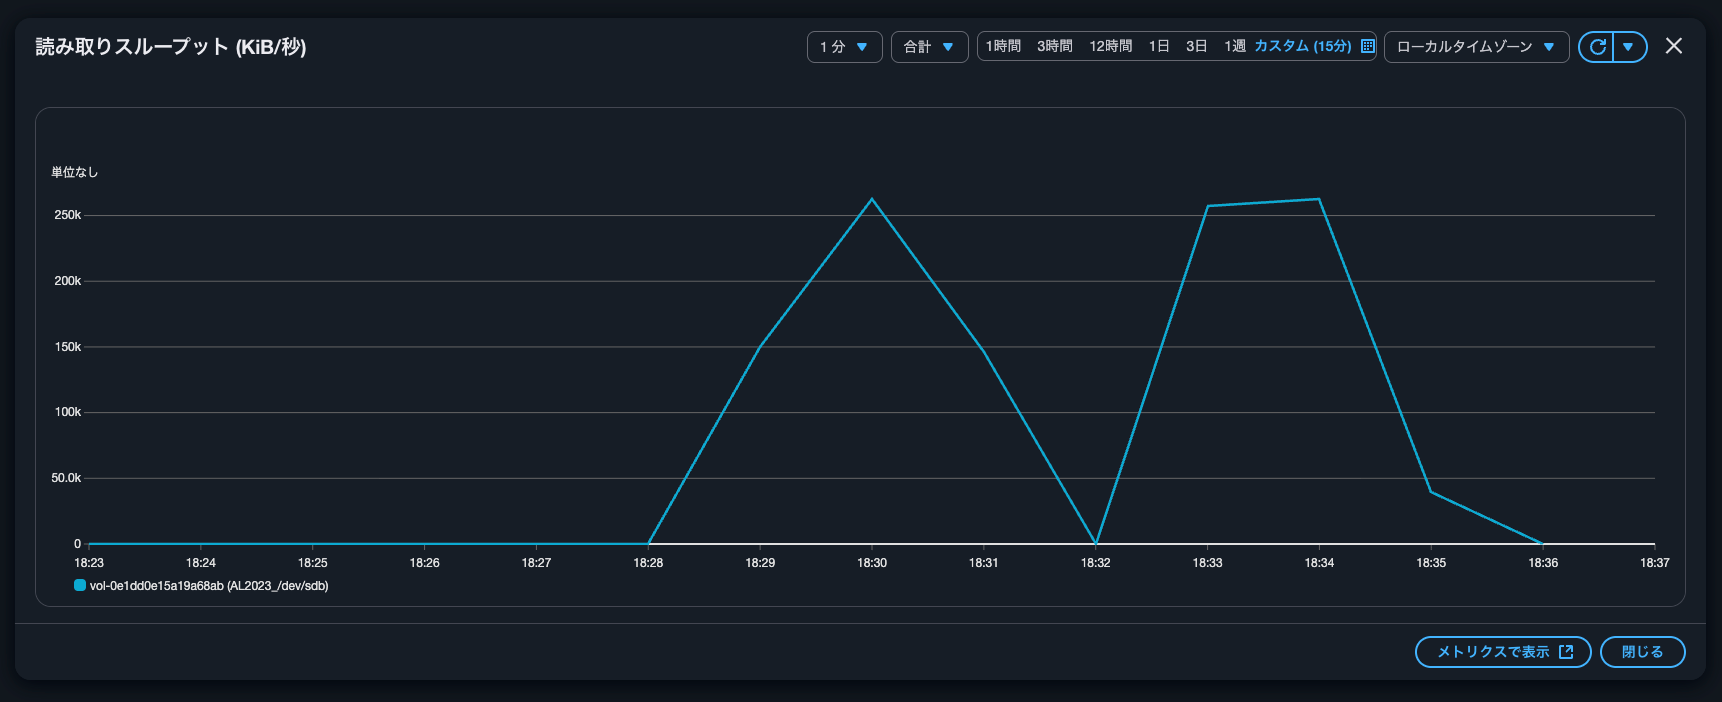Choose the 3日 time range
The image size is (1722, 702).
pos(1196,47)
